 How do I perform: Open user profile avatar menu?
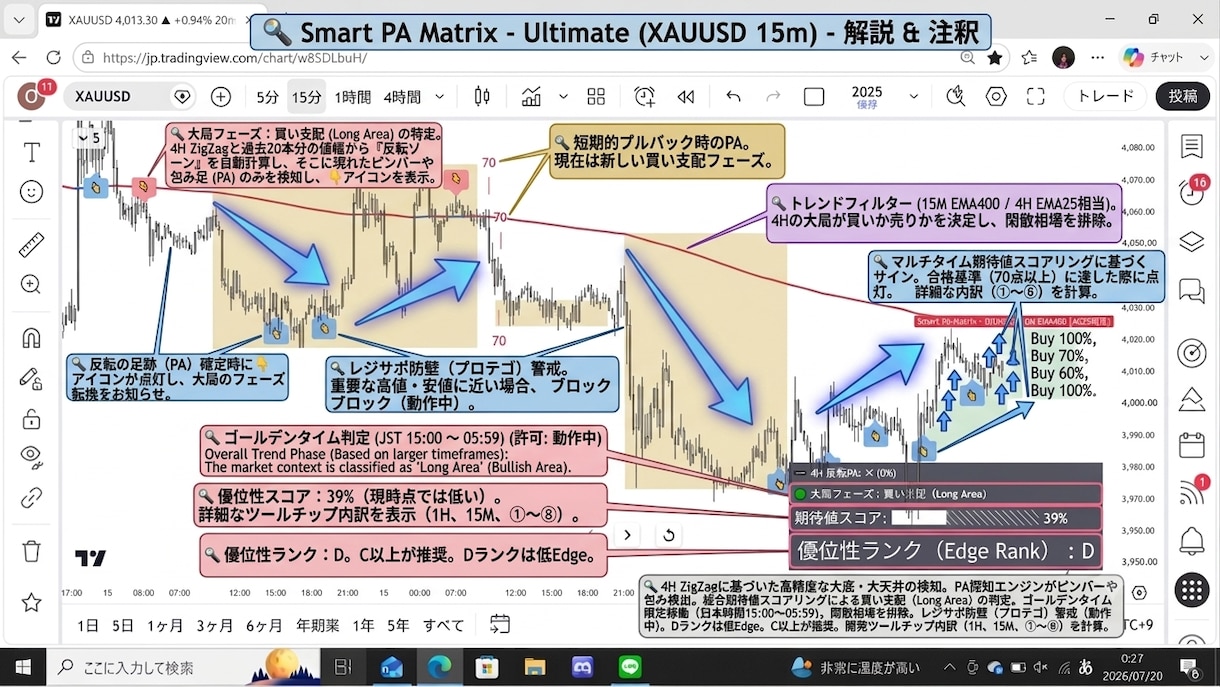click(x=32, y=98)
